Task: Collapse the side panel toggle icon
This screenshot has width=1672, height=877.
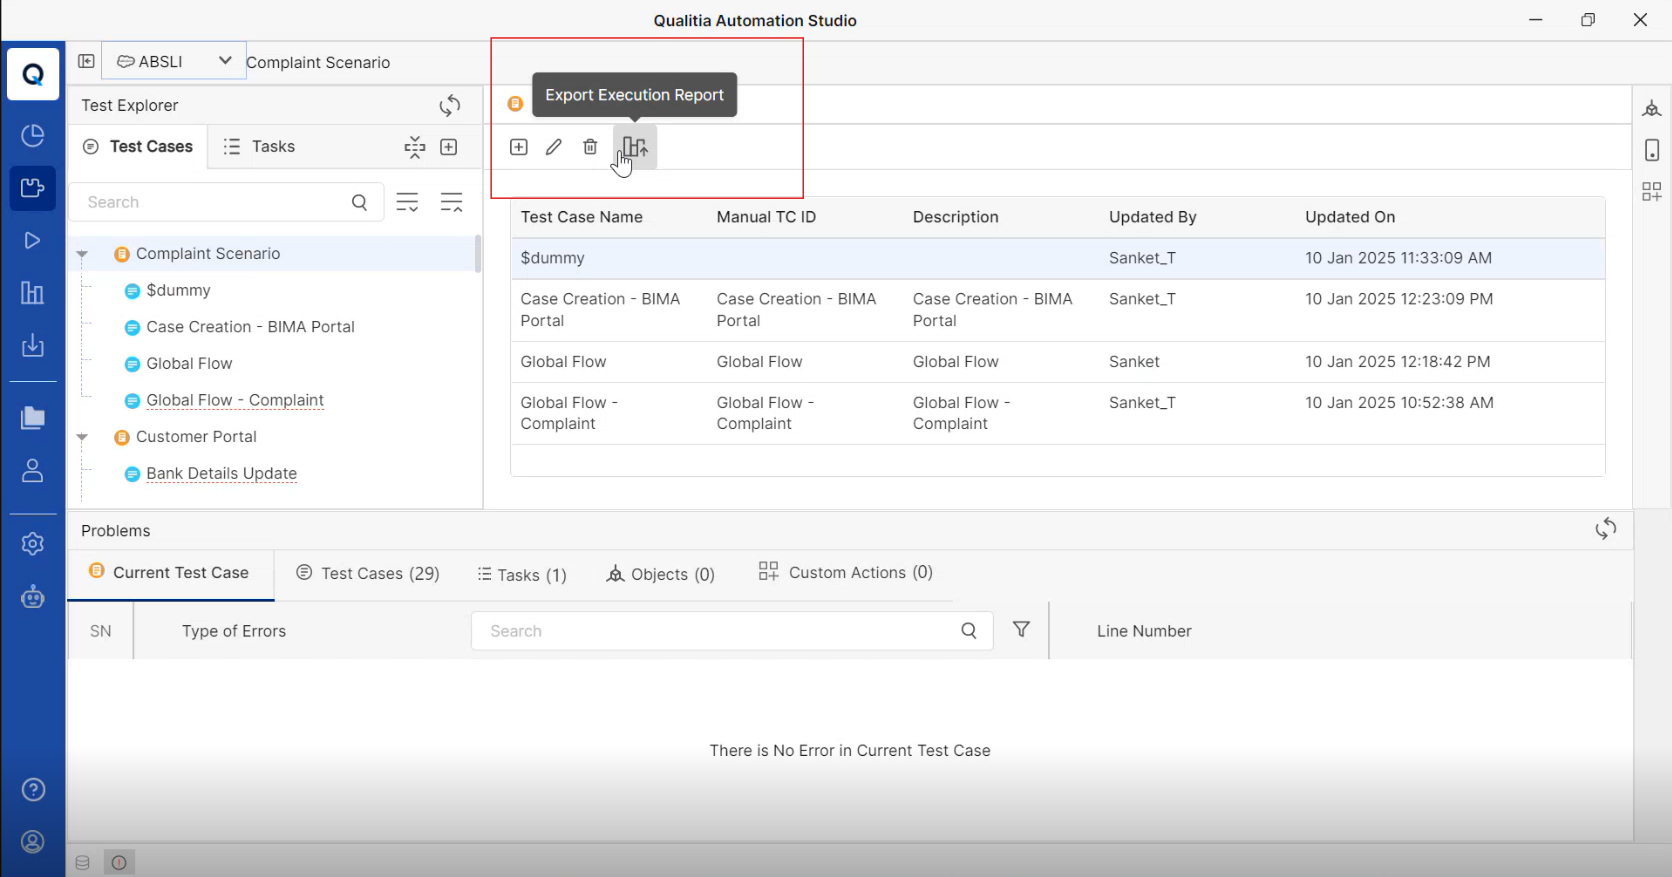Action: 87,61
